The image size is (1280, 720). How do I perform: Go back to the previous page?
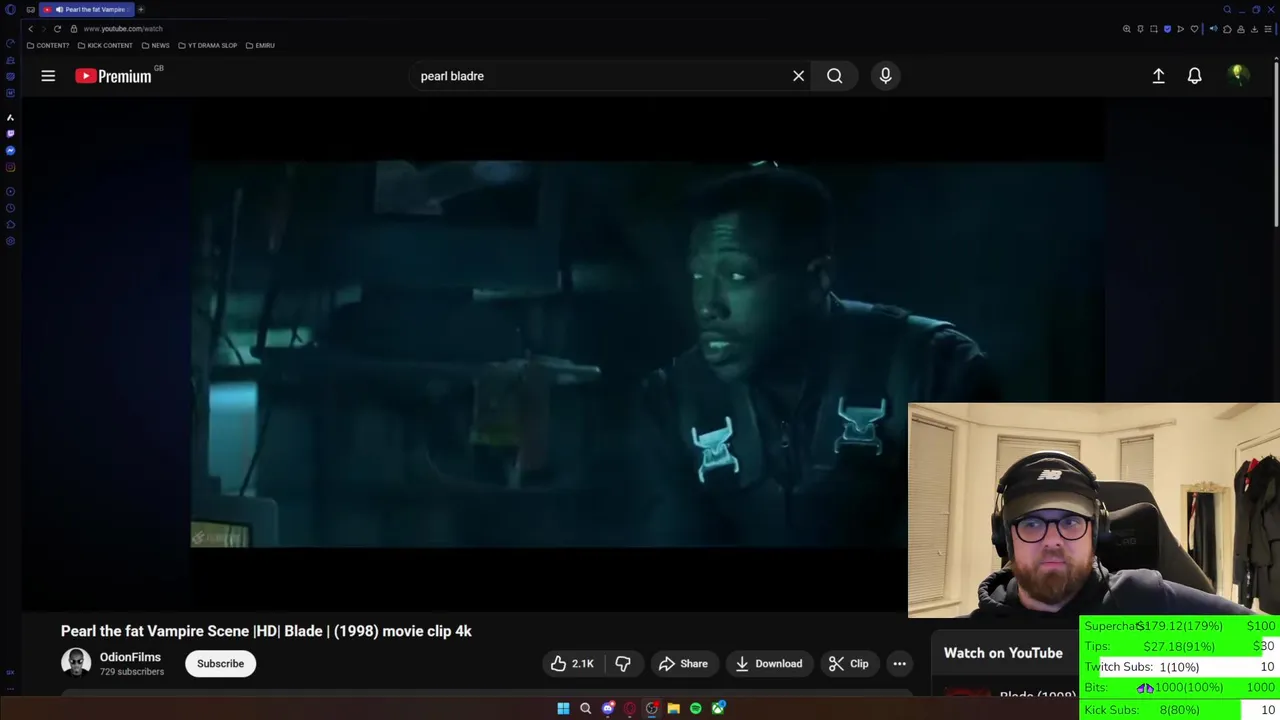coord(31,29)
